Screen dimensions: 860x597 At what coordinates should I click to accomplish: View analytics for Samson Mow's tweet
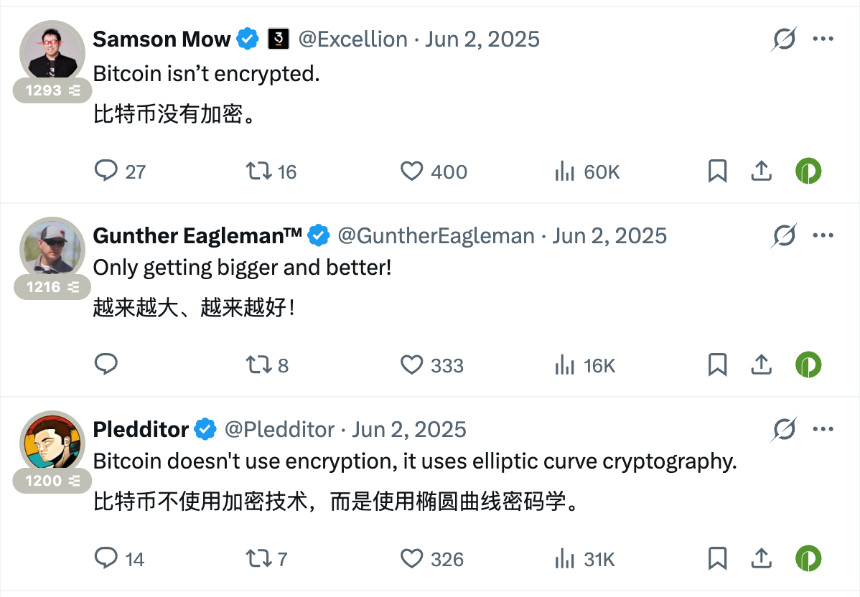[x=570, y=171]
